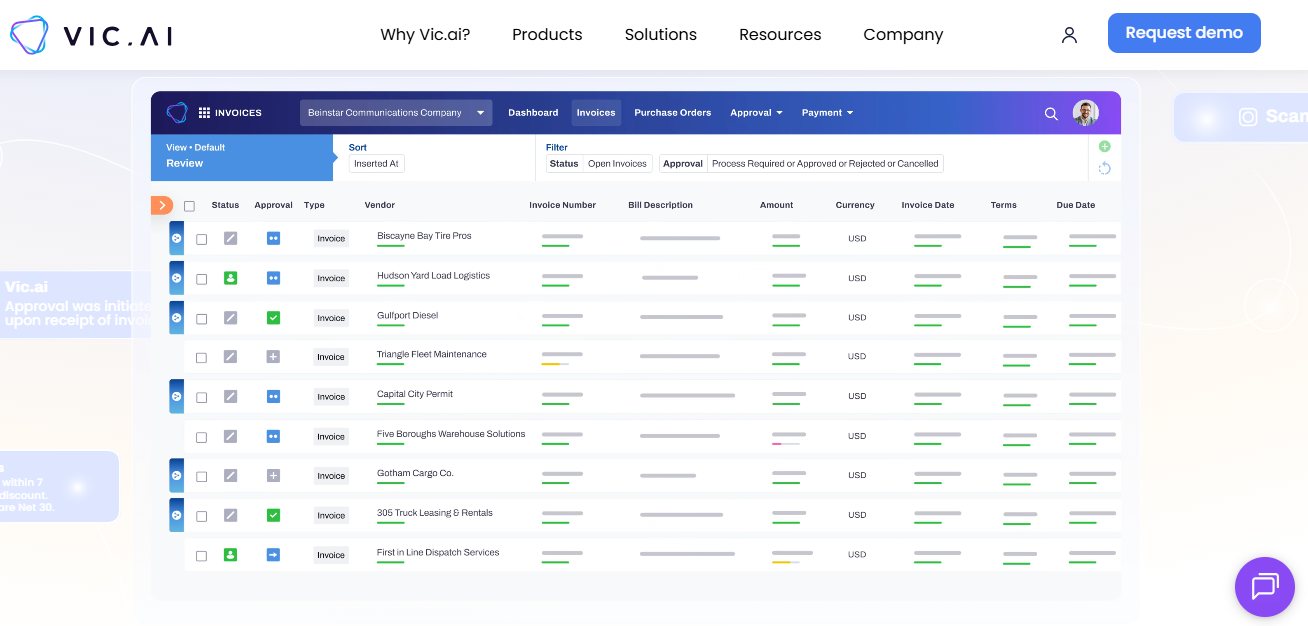1308x626 pixels.
Task: Switch to the Purchase Orders tab
Action: pos(673,113)
